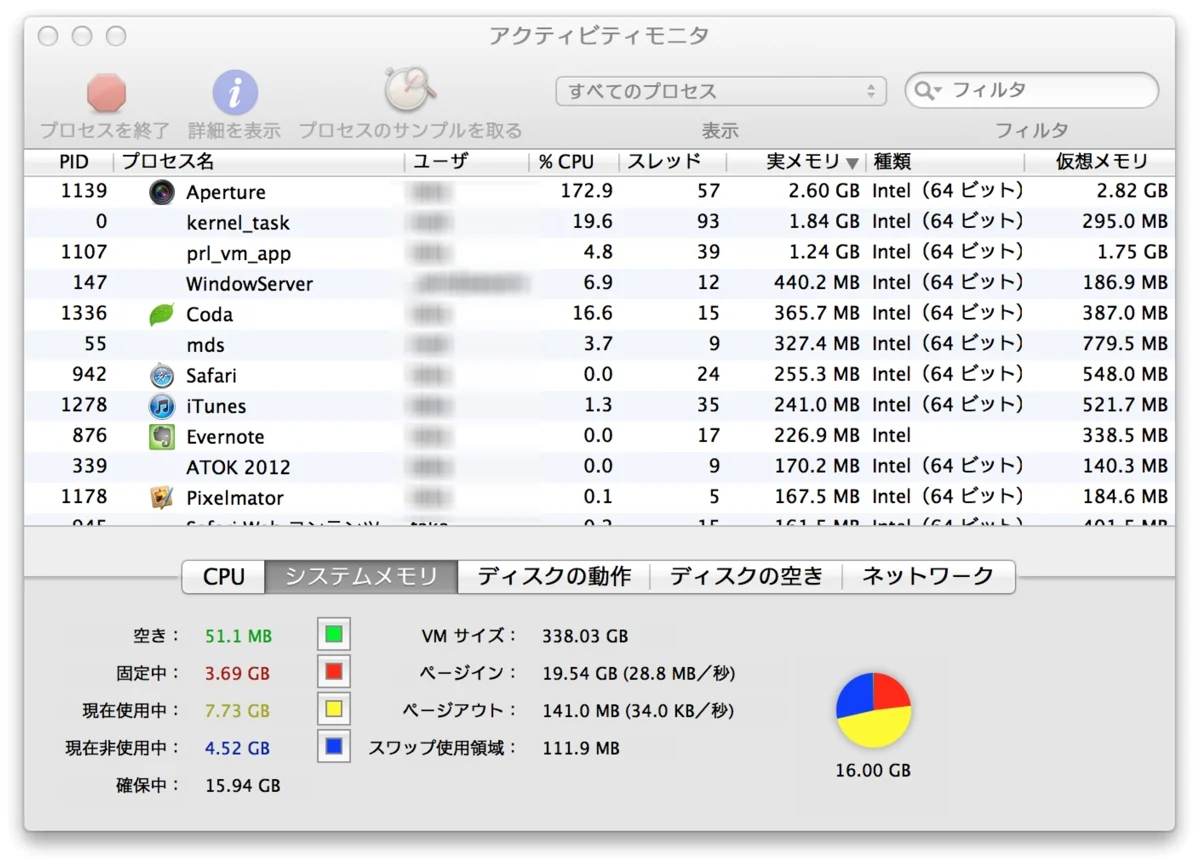Click Evernote's Intel type cell
Image resolution: width=1200 pixels, height=866 pixels.
click(x=891, y=436)
